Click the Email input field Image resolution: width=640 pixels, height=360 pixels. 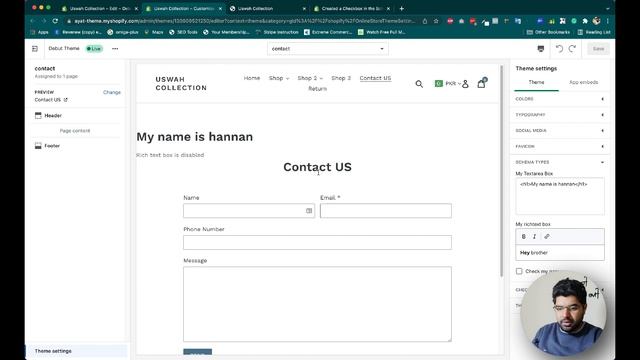386,211
